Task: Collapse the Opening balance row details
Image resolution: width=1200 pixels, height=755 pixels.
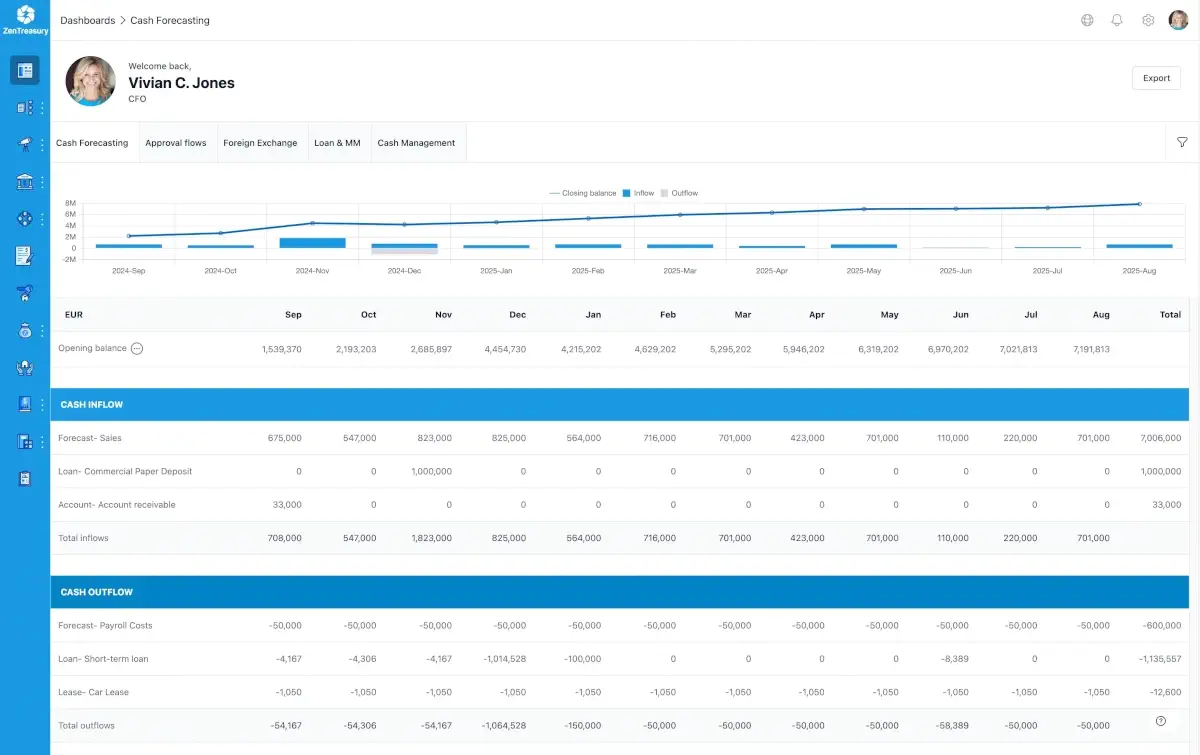Action: [136, 348]
